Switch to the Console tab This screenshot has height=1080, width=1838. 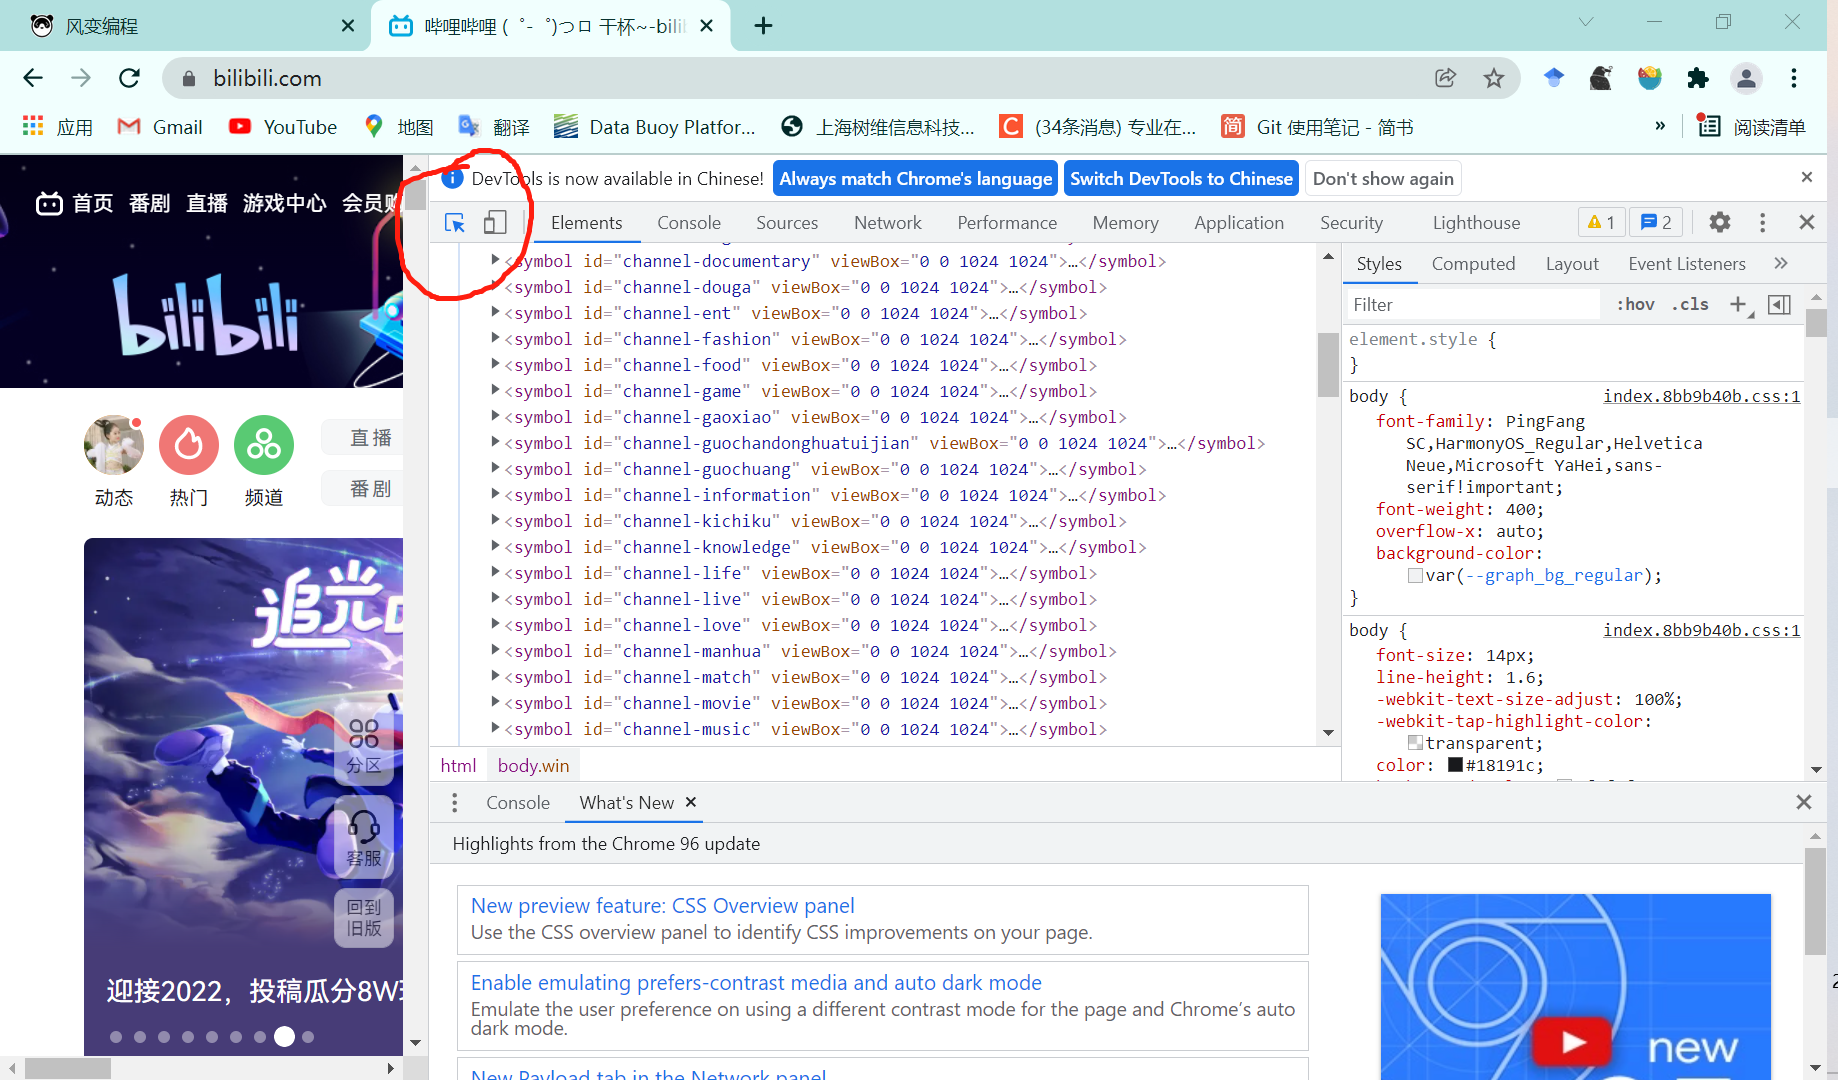(689, 223)
